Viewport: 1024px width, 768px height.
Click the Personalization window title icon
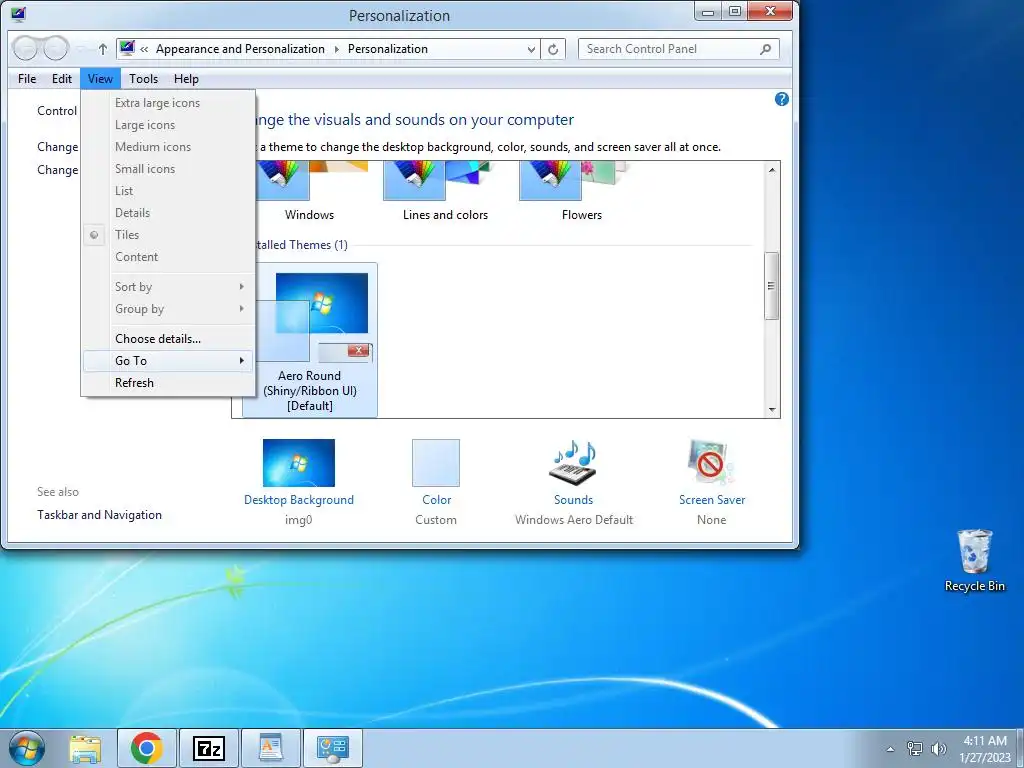(18, 14)
